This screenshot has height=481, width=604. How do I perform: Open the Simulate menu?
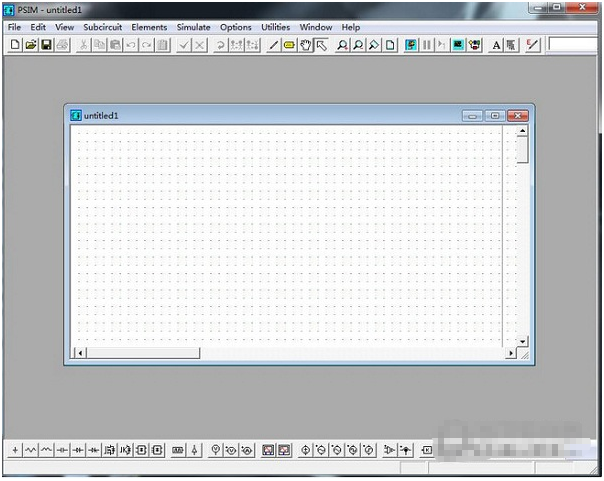click(x=193, y=27)
